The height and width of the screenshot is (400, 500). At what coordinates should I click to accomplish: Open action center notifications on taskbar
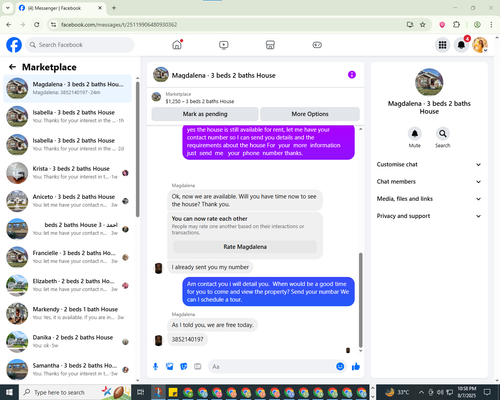(487, 392)
